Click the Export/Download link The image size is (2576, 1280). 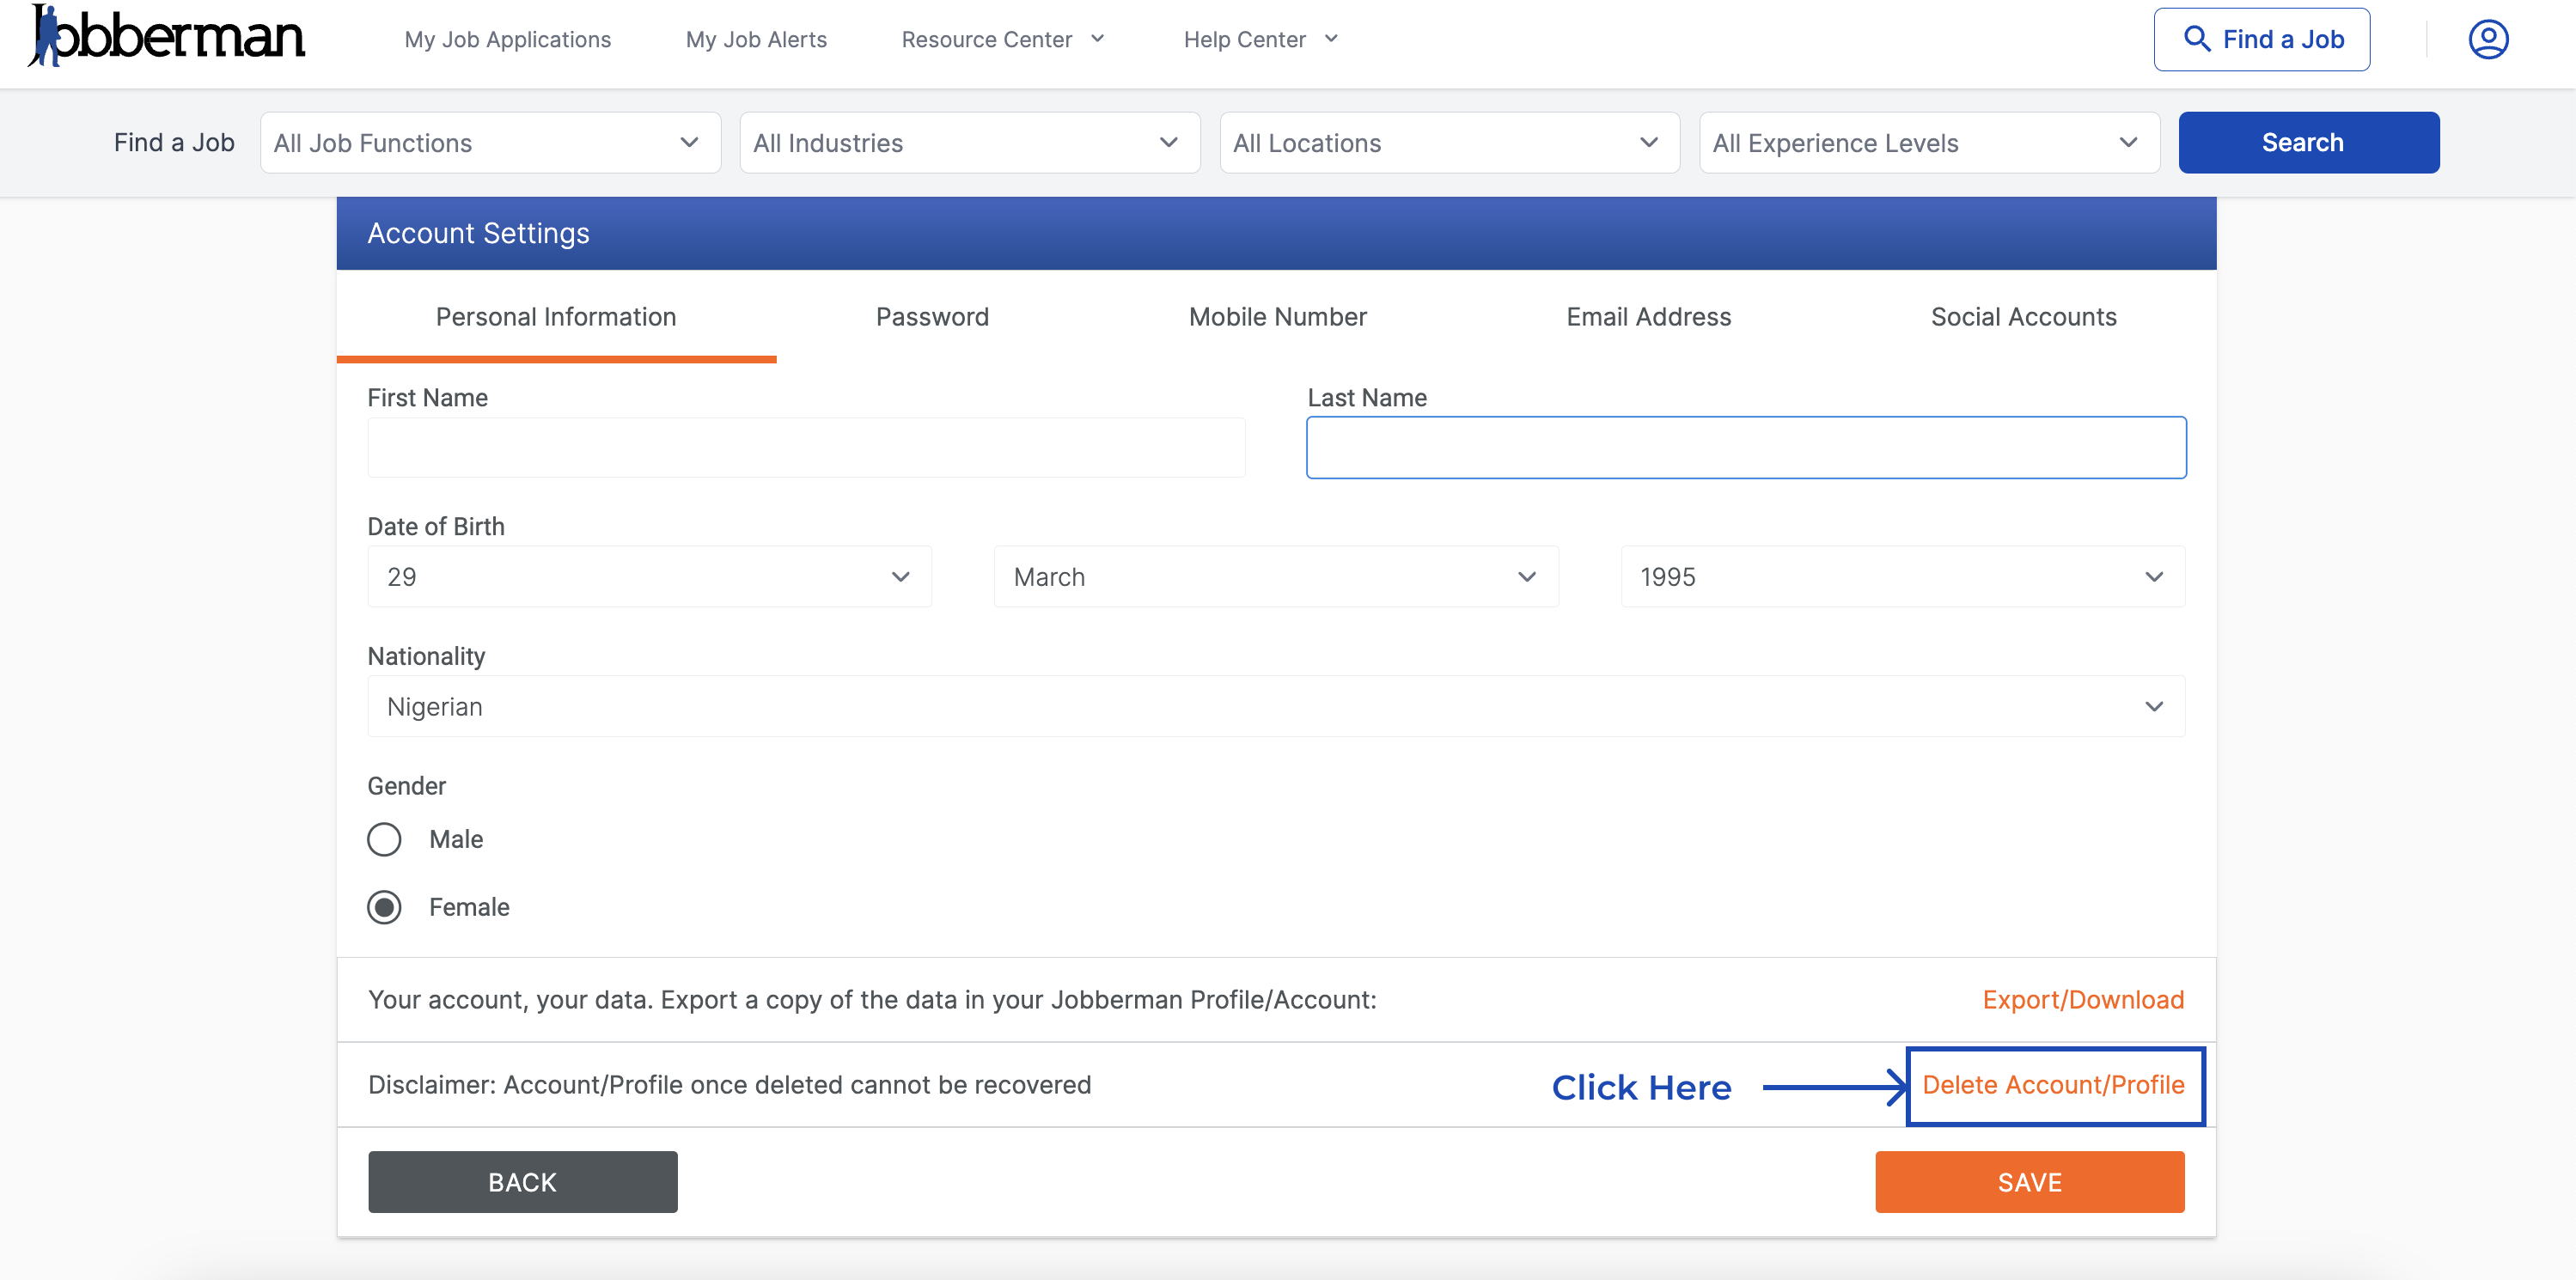pyautogui.click(x=2083, y=1000)
